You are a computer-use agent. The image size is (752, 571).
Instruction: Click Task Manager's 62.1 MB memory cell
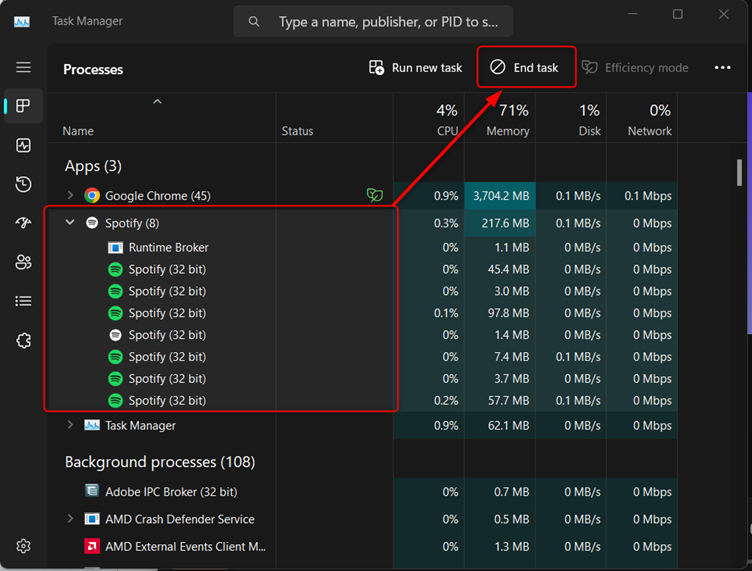(x=500, y=426)
